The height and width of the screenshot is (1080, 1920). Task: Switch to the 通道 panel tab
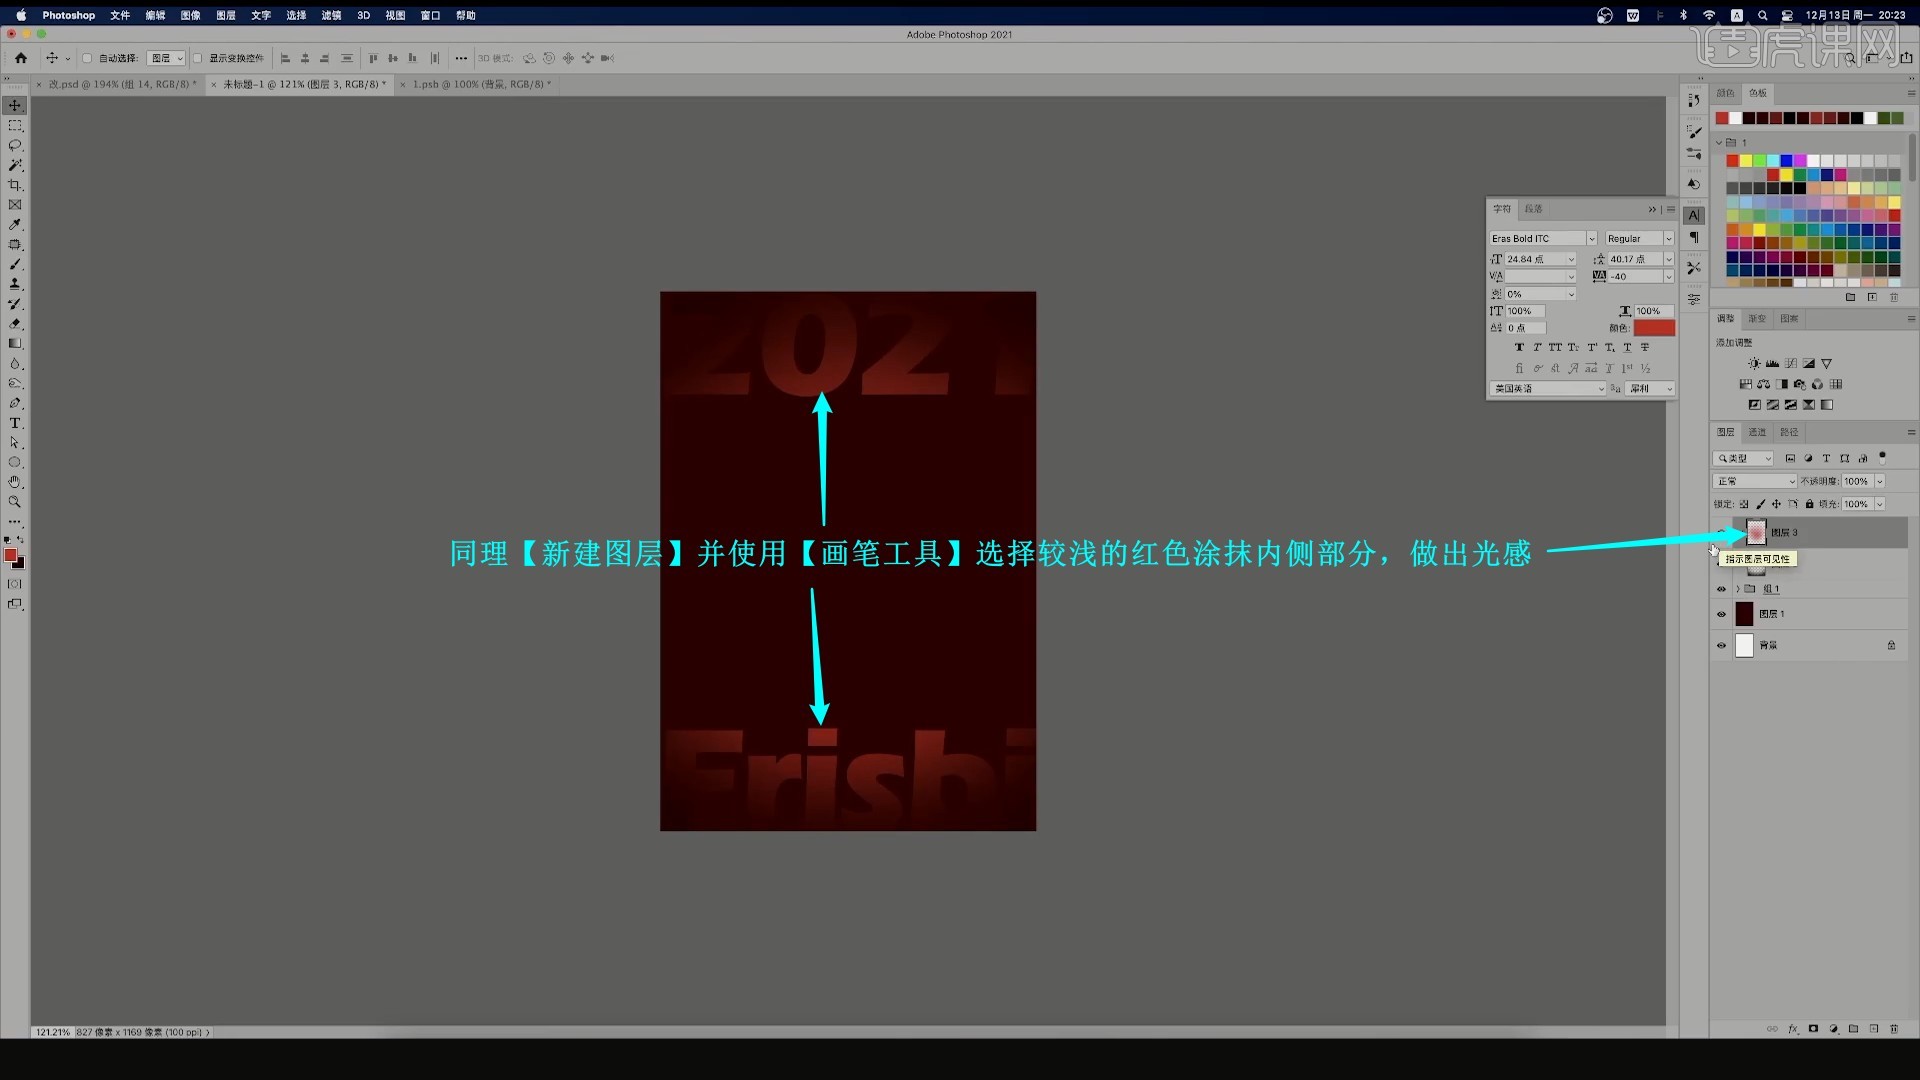click(x=1757, y=432)
